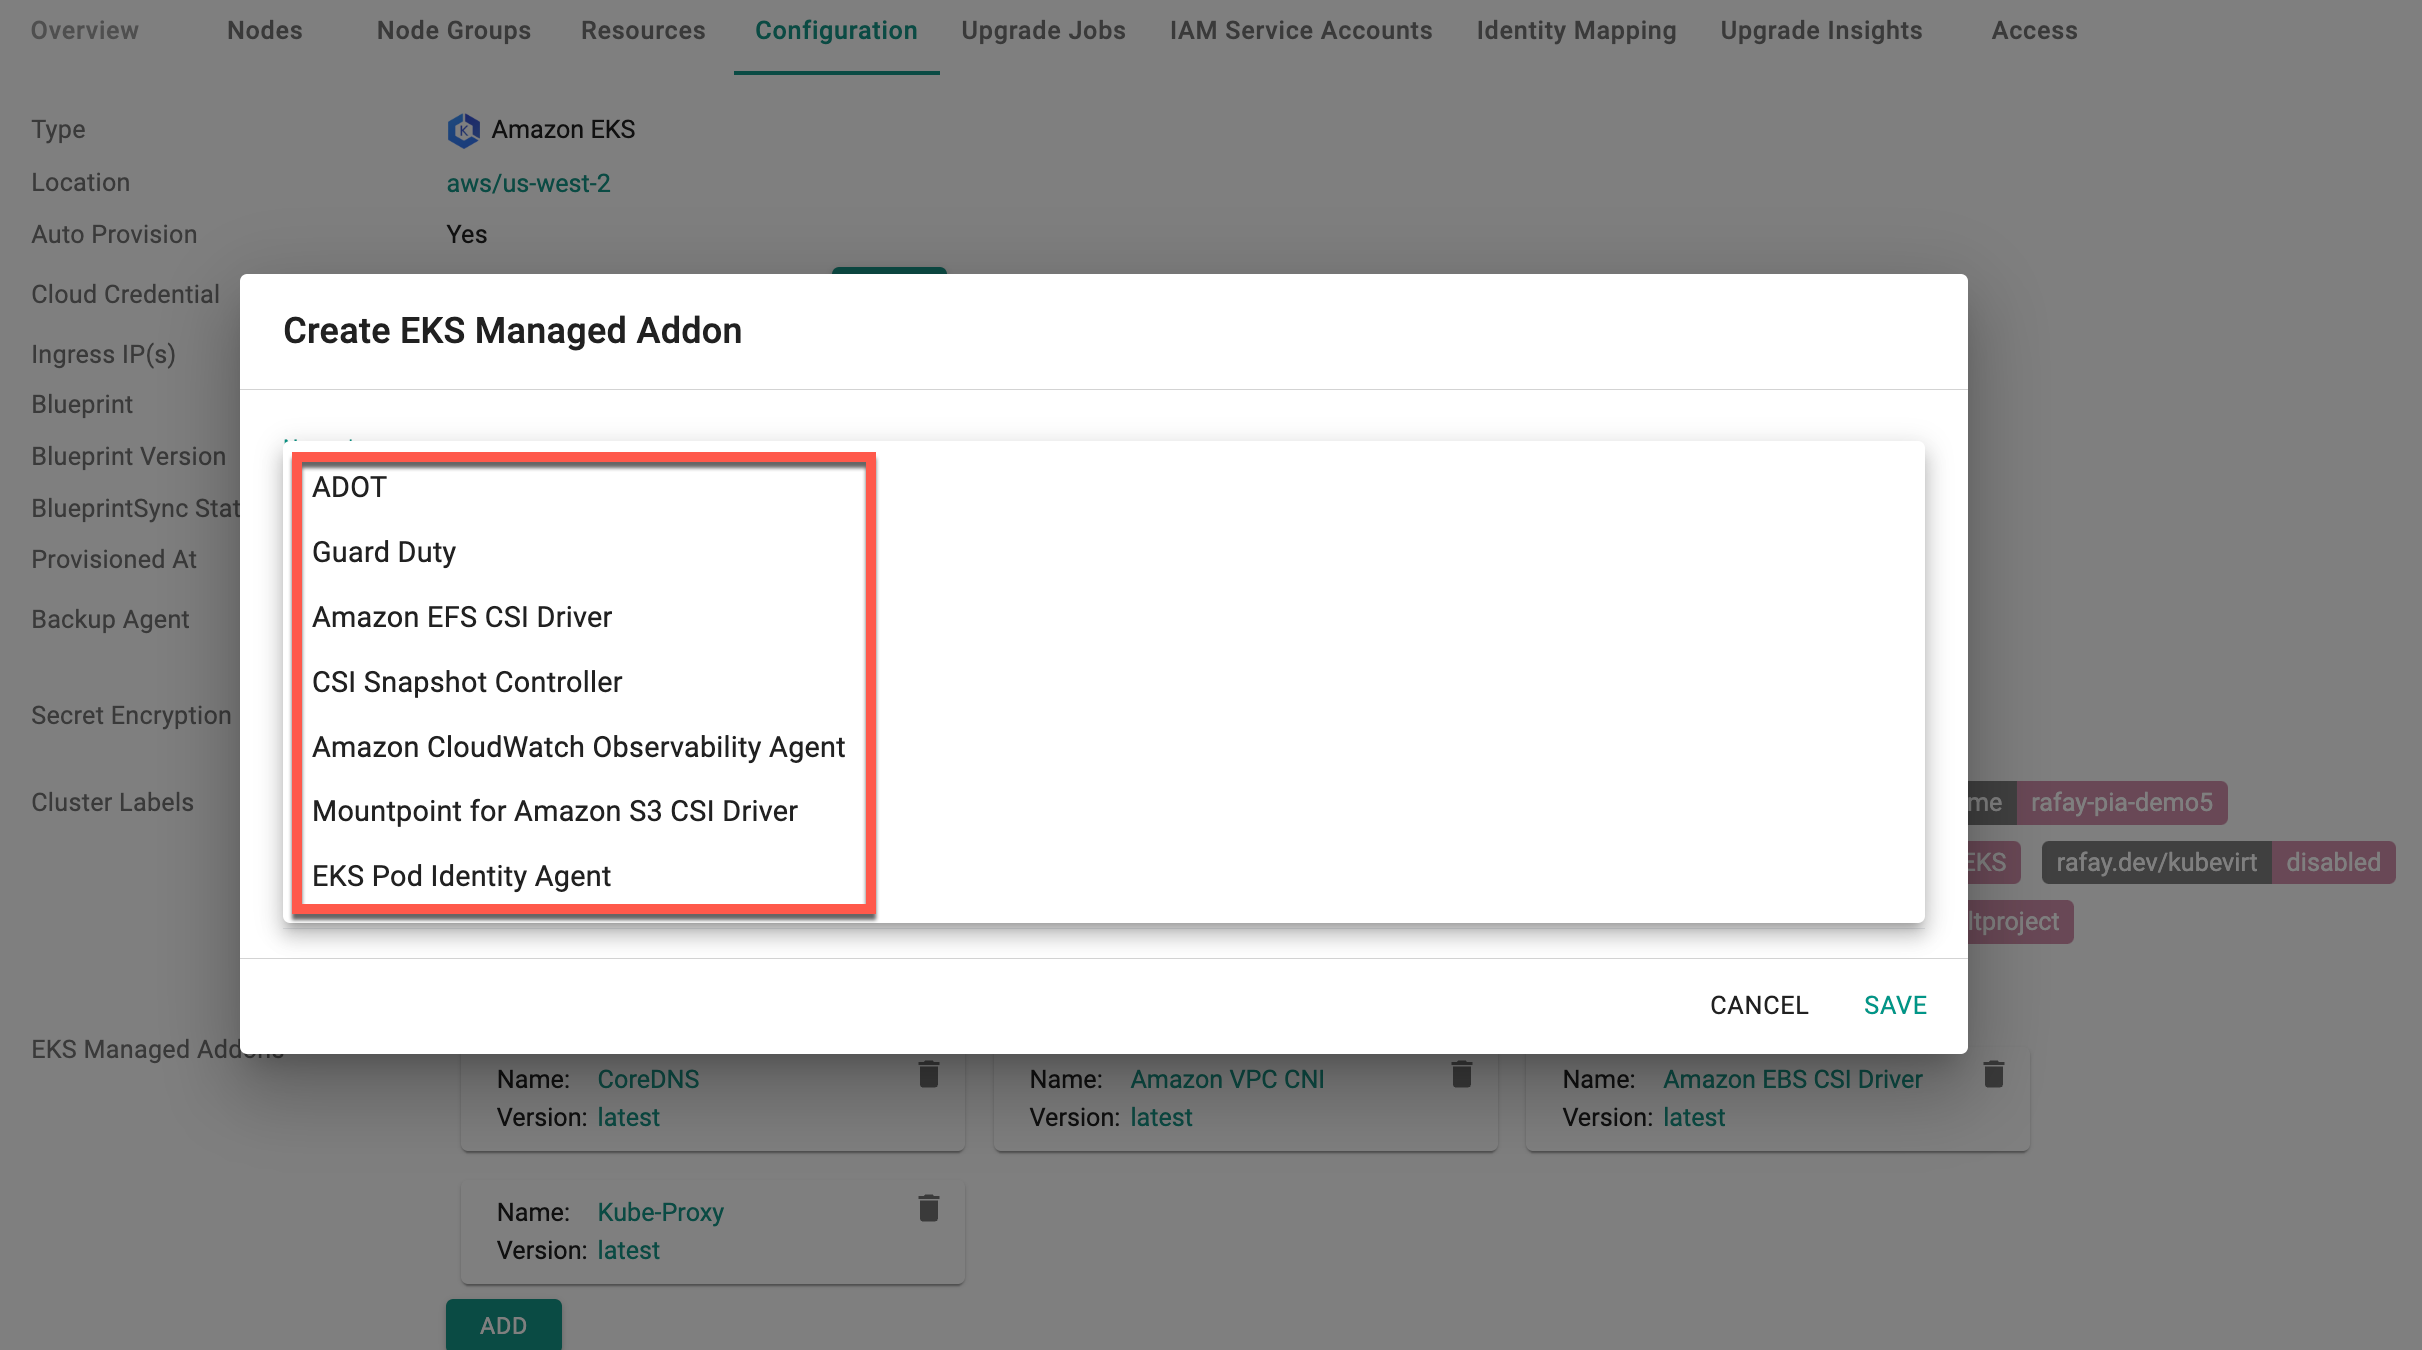Click the Backup Agent field label
Screen dimensions: 2422x1350
coord(110,619)
